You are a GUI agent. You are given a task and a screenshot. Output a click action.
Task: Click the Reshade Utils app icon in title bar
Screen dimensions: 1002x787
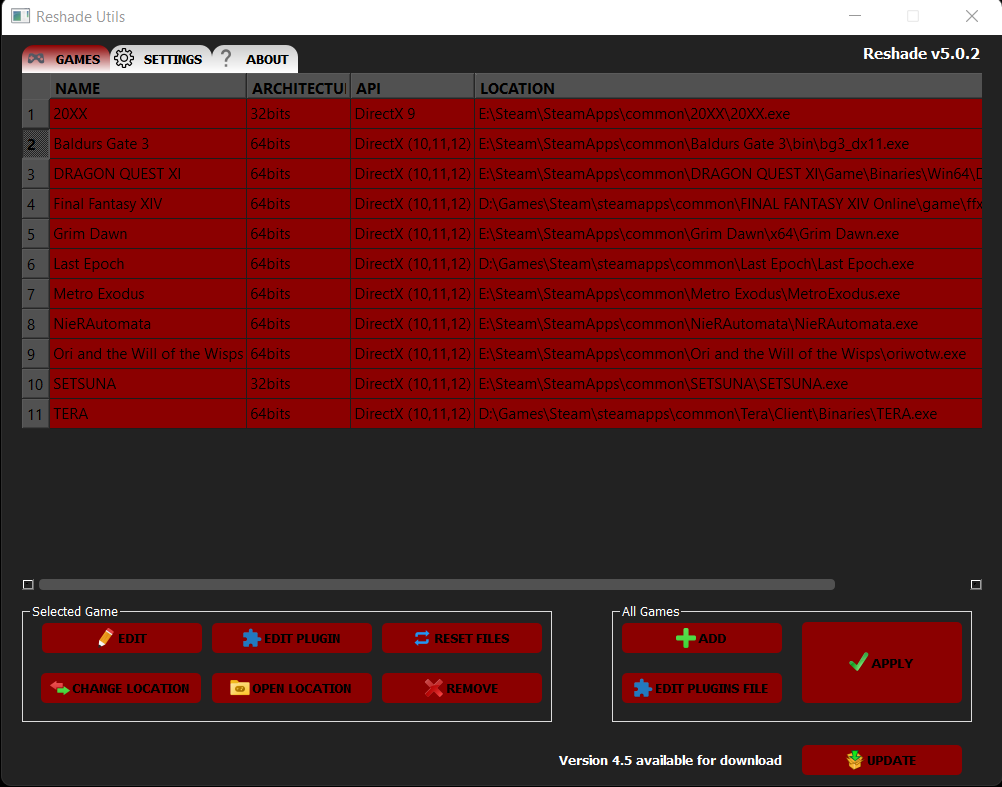tap(20, 16)
